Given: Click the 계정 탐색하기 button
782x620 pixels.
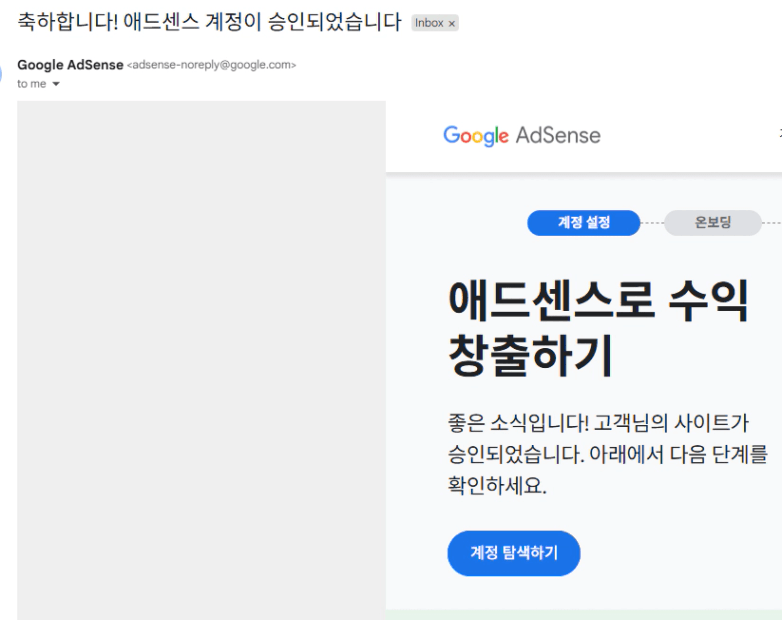Looking at the screenshot, I should coord(514,553).
